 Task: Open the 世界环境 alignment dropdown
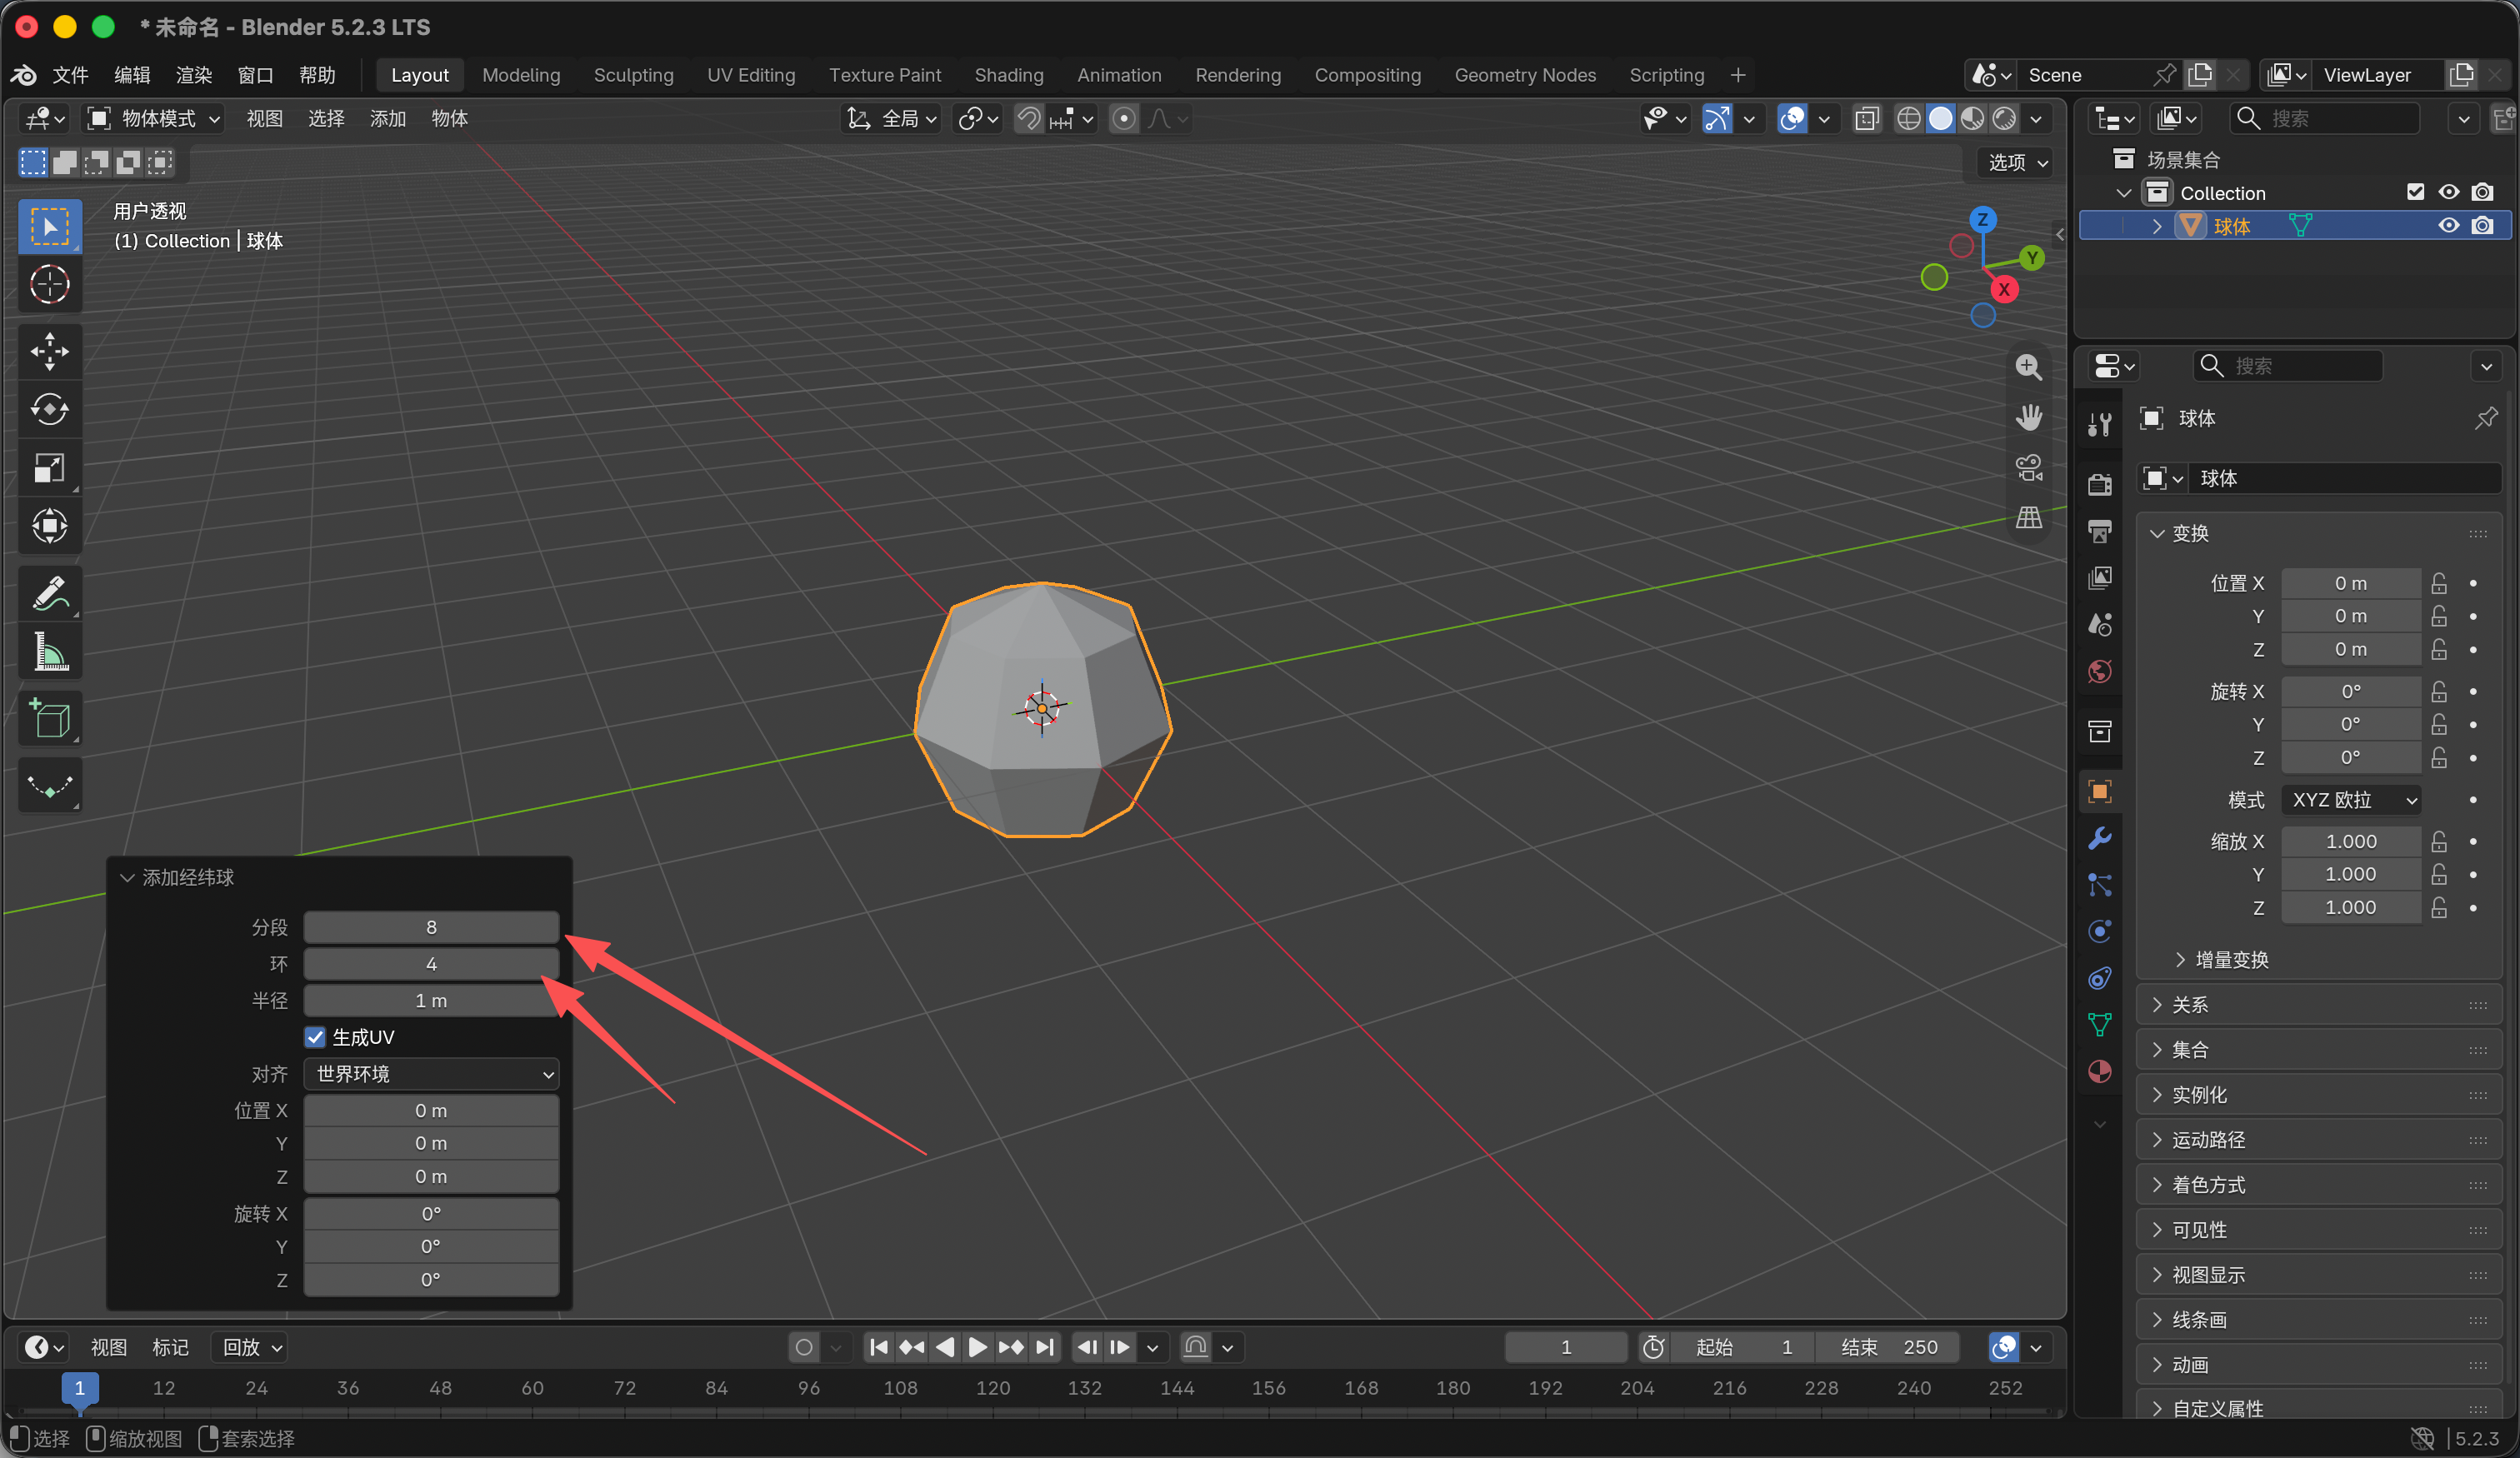point(431,1074)
